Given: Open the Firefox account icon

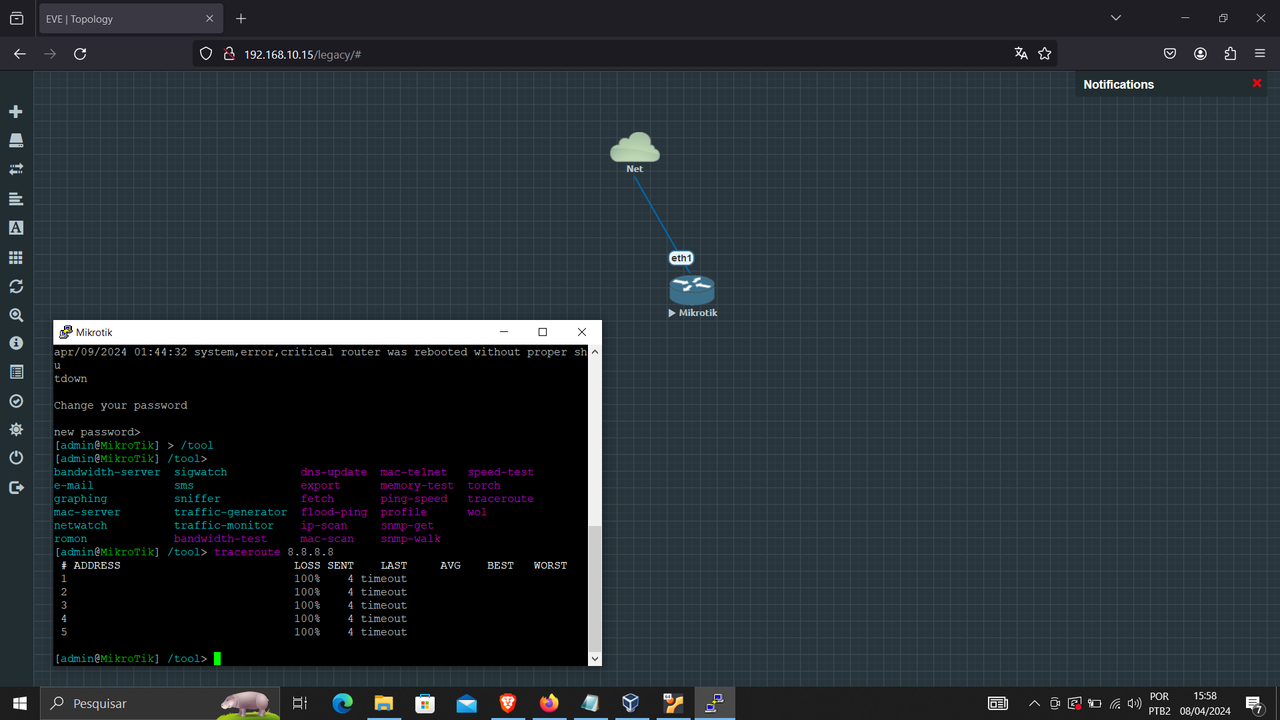Looking at the screenshot, I should (x=1200, y=54).
